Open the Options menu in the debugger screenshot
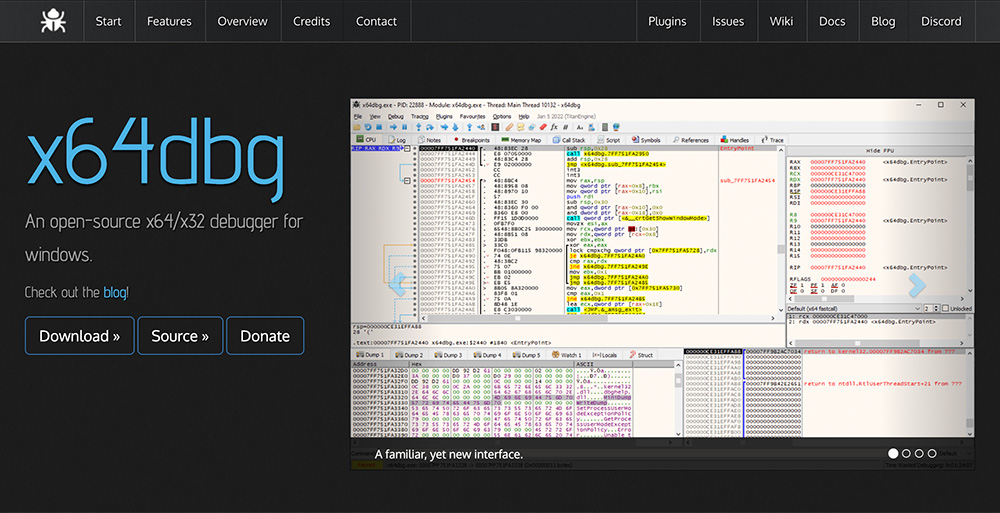The image size is (1000, 513). click(x=502, y=117)
